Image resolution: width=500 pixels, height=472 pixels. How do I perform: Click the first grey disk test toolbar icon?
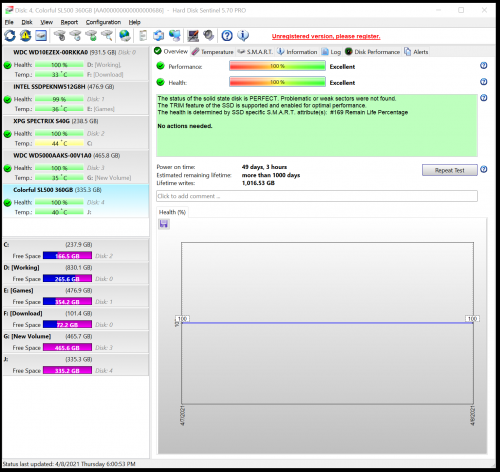click(60, 35)
